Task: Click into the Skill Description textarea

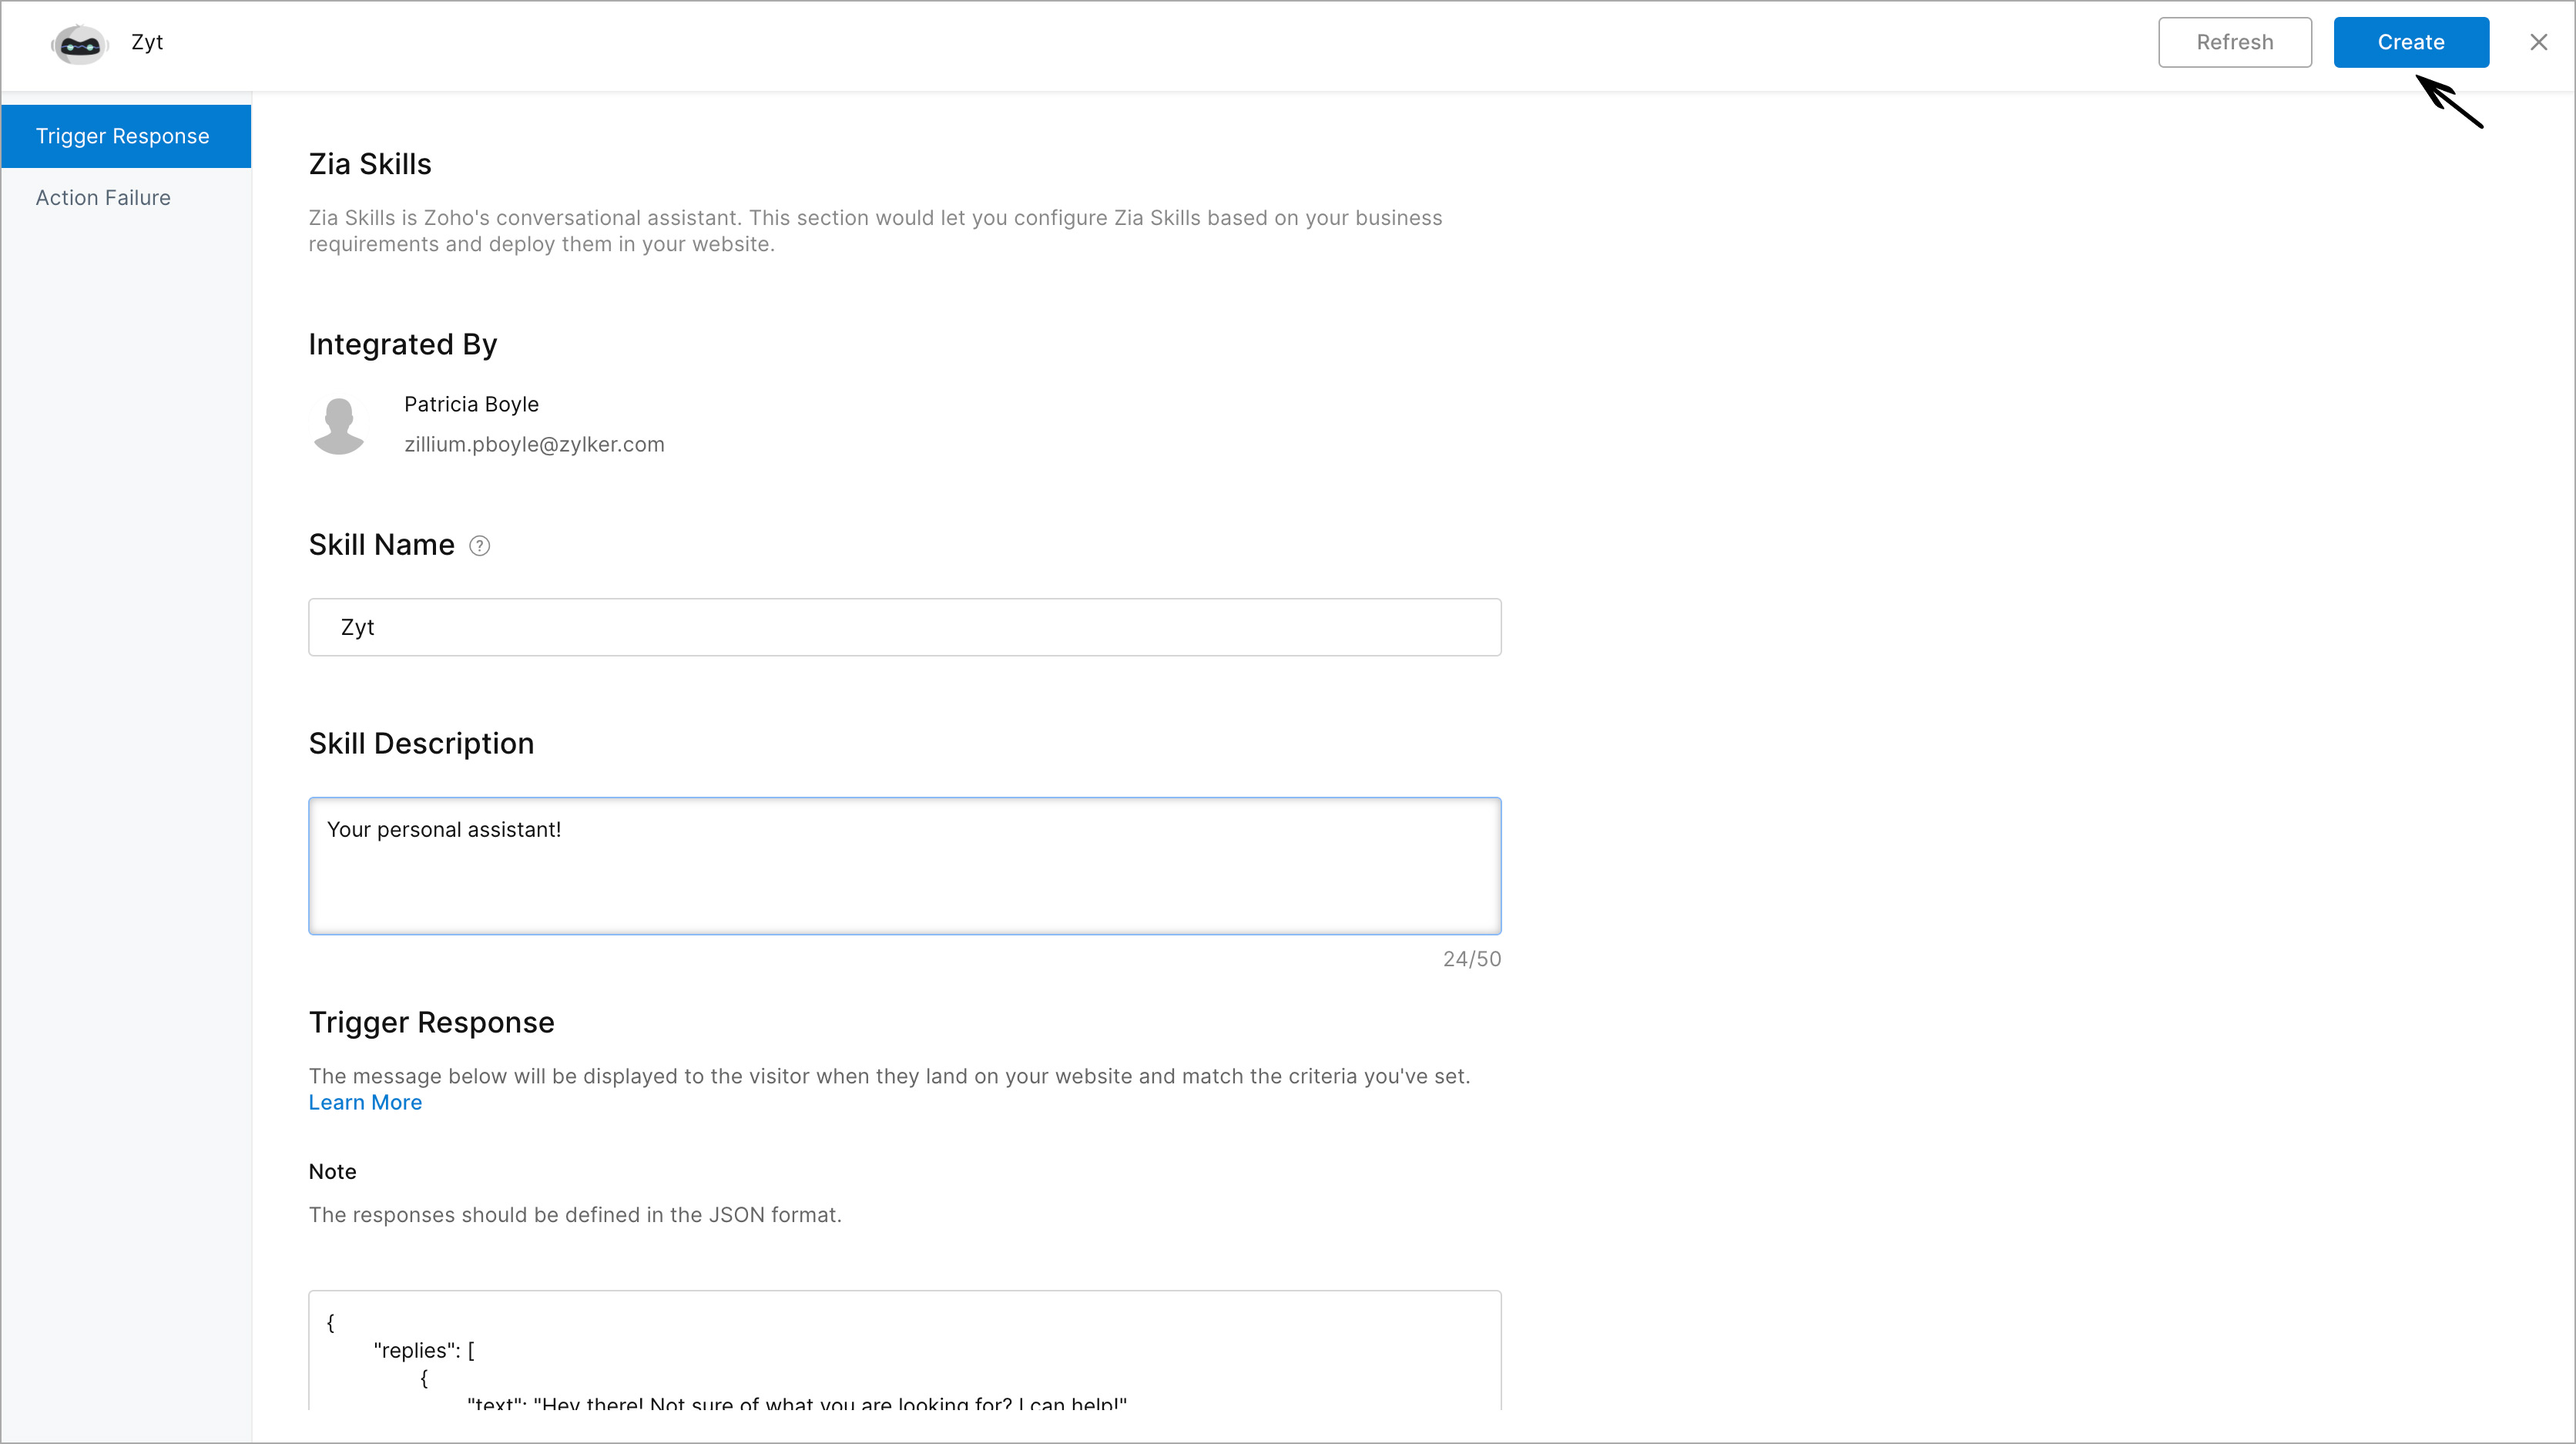Action: [904, 866]
